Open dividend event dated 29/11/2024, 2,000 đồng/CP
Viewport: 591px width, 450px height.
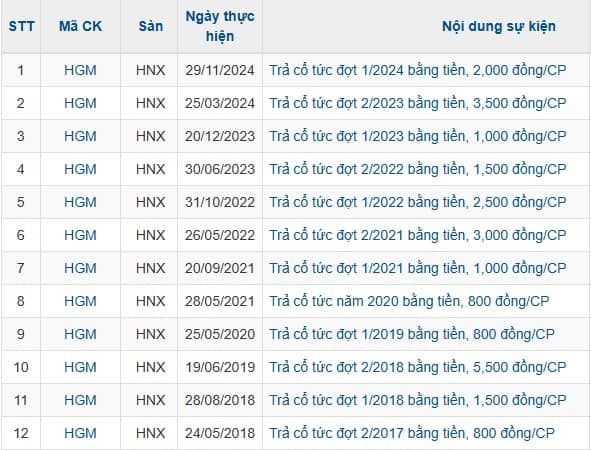click(418, 70)
